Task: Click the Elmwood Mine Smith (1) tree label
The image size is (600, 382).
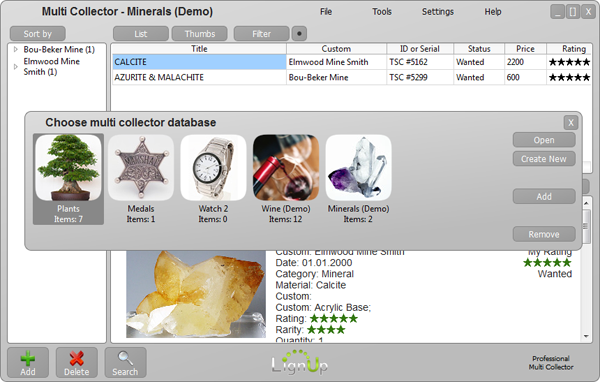Action: point(52,67)
